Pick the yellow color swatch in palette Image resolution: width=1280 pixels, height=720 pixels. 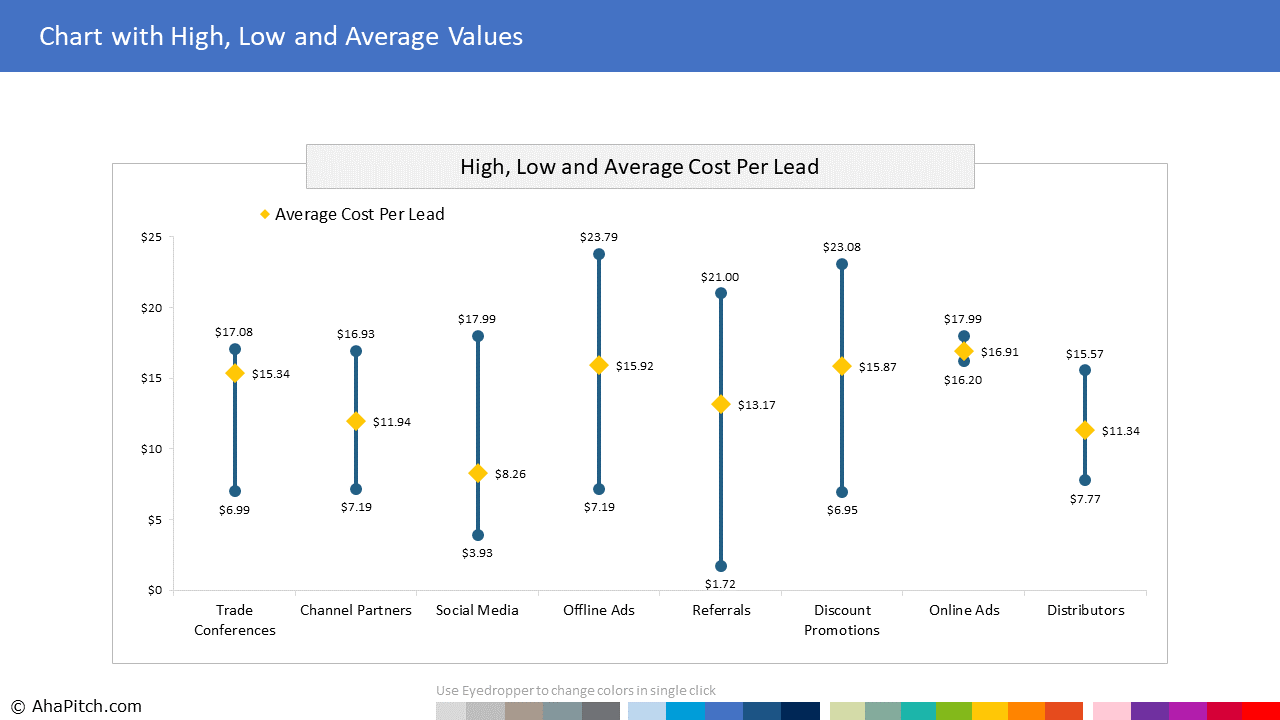[990, 711]
